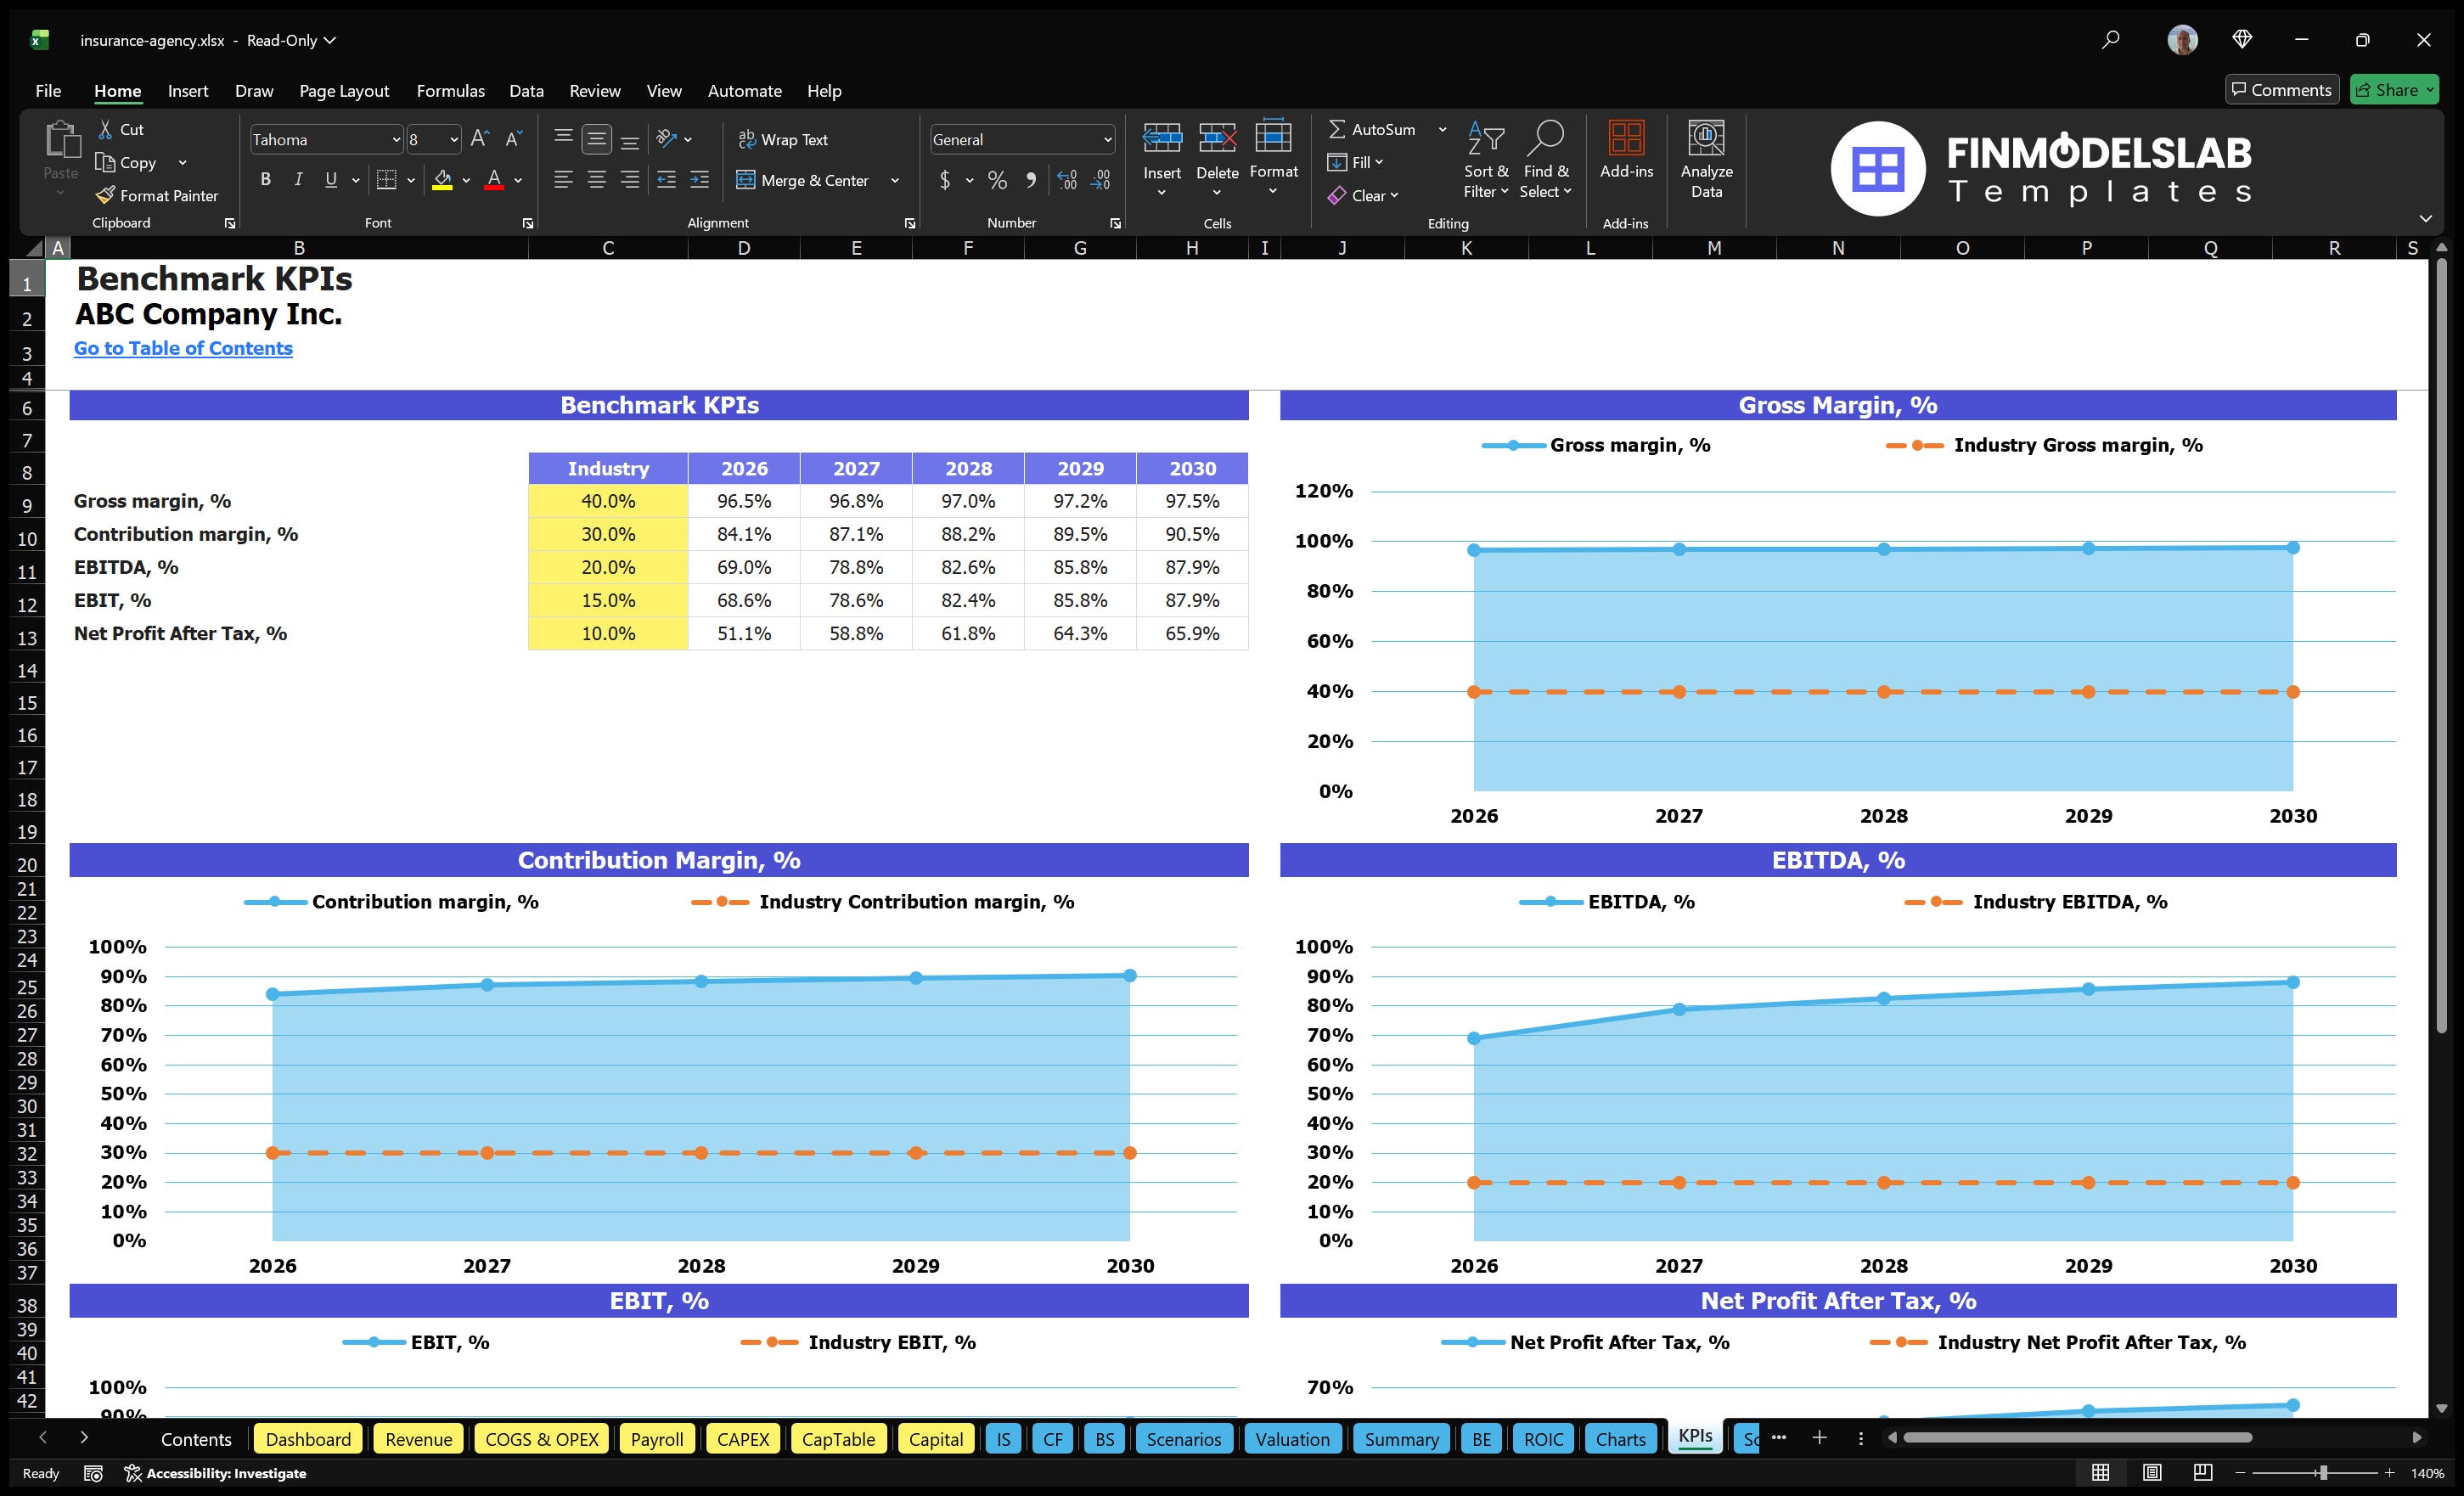Launch Analyze Data
This screenshot has height=1496, width=2464.
click(1707, 160)
